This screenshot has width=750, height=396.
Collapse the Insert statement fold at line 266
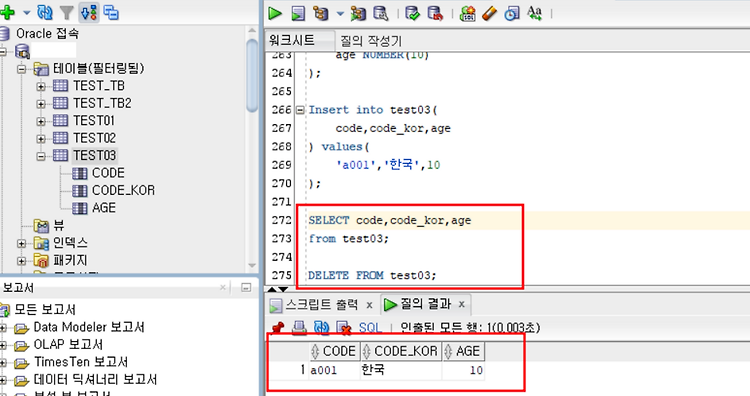300,110
